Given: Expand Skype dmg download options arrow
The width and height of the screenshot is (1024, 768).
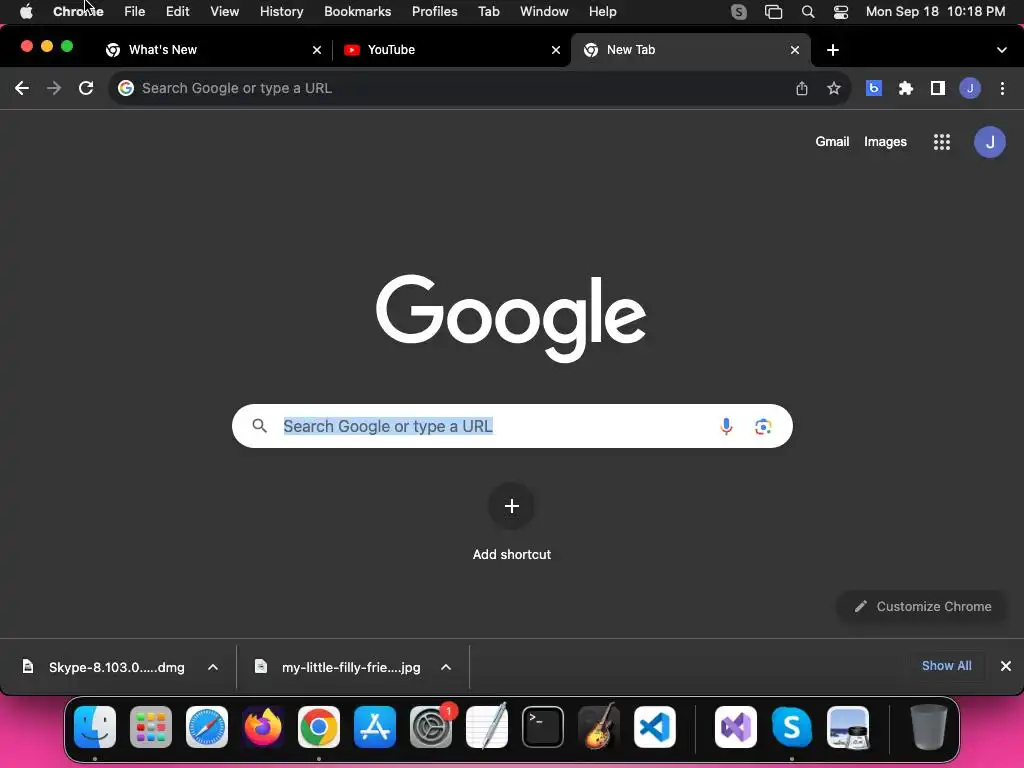Looking at the screenshot, I should 213,667.
